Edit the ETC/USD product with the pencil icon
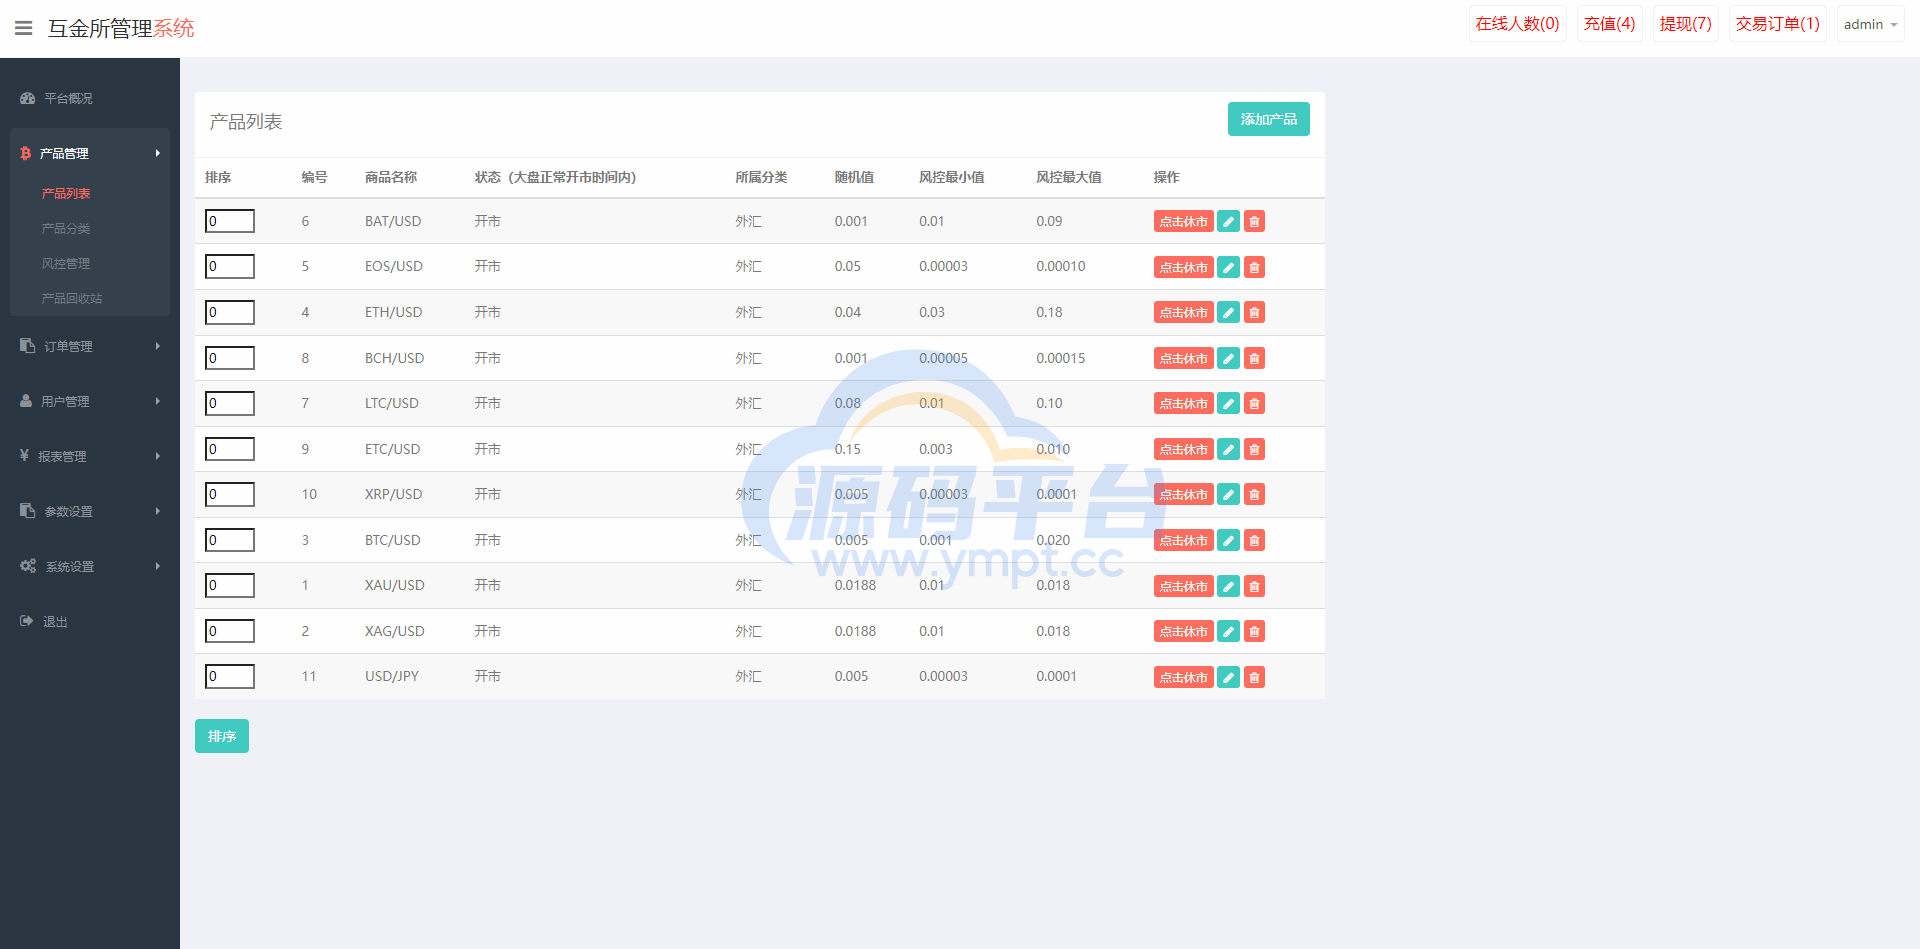The width and height of the screenshot is (1920, 949). 1229,449
